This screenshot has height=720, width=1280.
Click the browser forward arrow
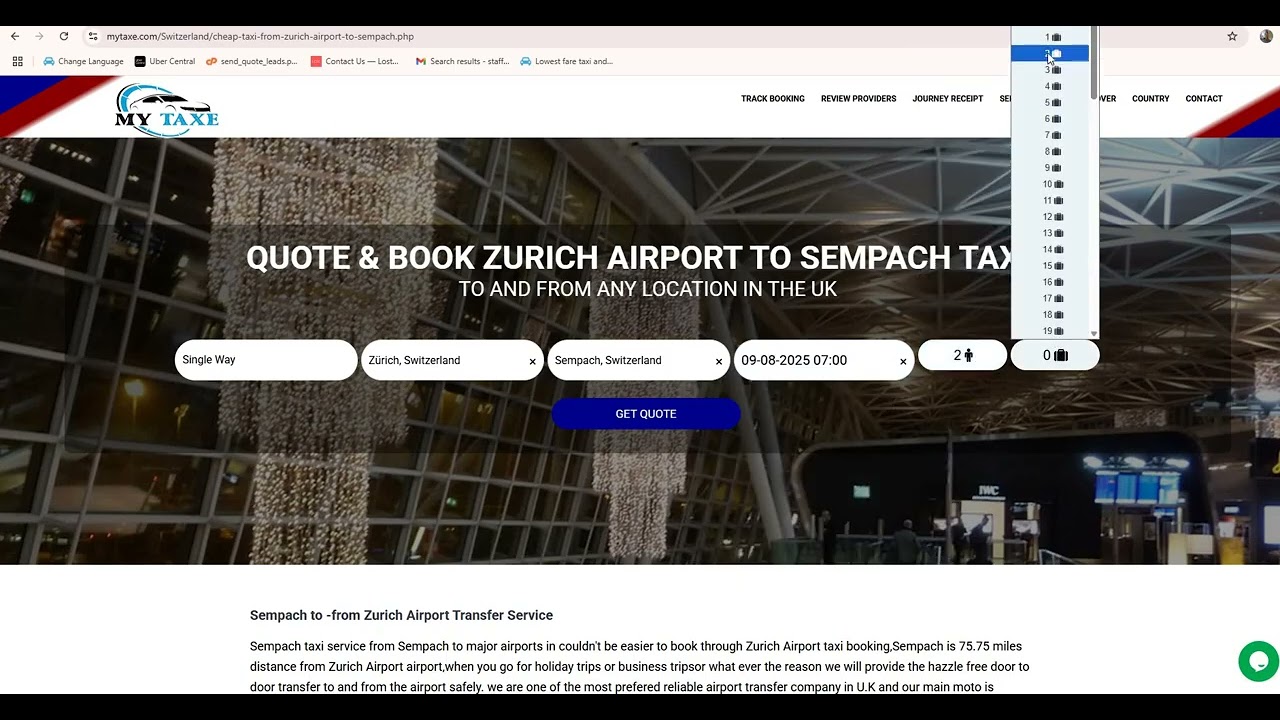[39, 36]
